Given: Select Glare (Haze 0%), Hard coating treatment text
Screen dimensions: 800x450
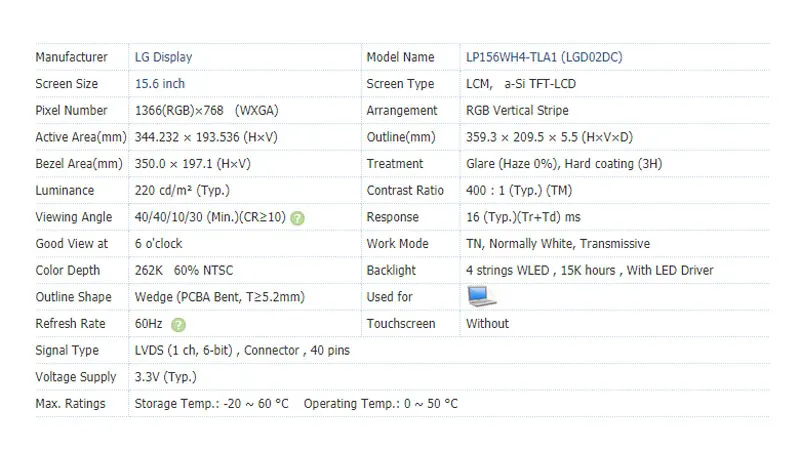Looking at the screenshot, I should click(564, 164).
